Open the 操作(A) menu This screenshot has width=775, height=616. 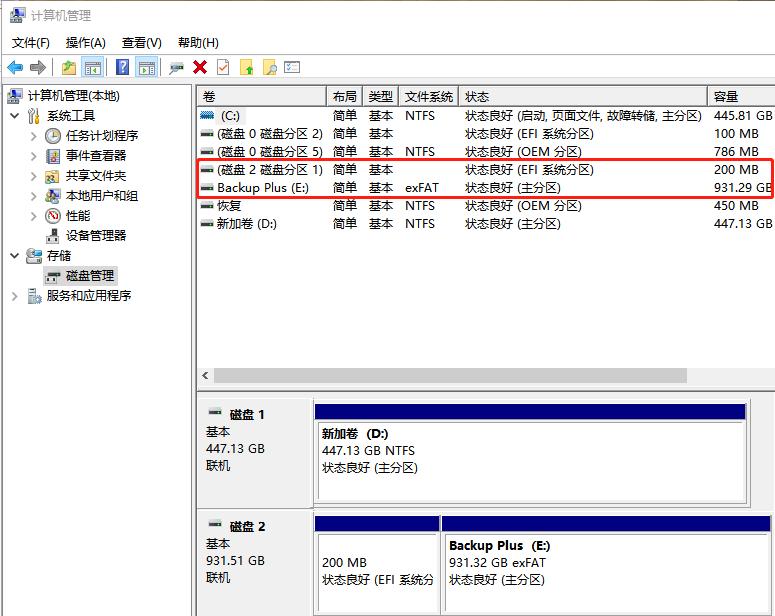(x=85, y=43)
